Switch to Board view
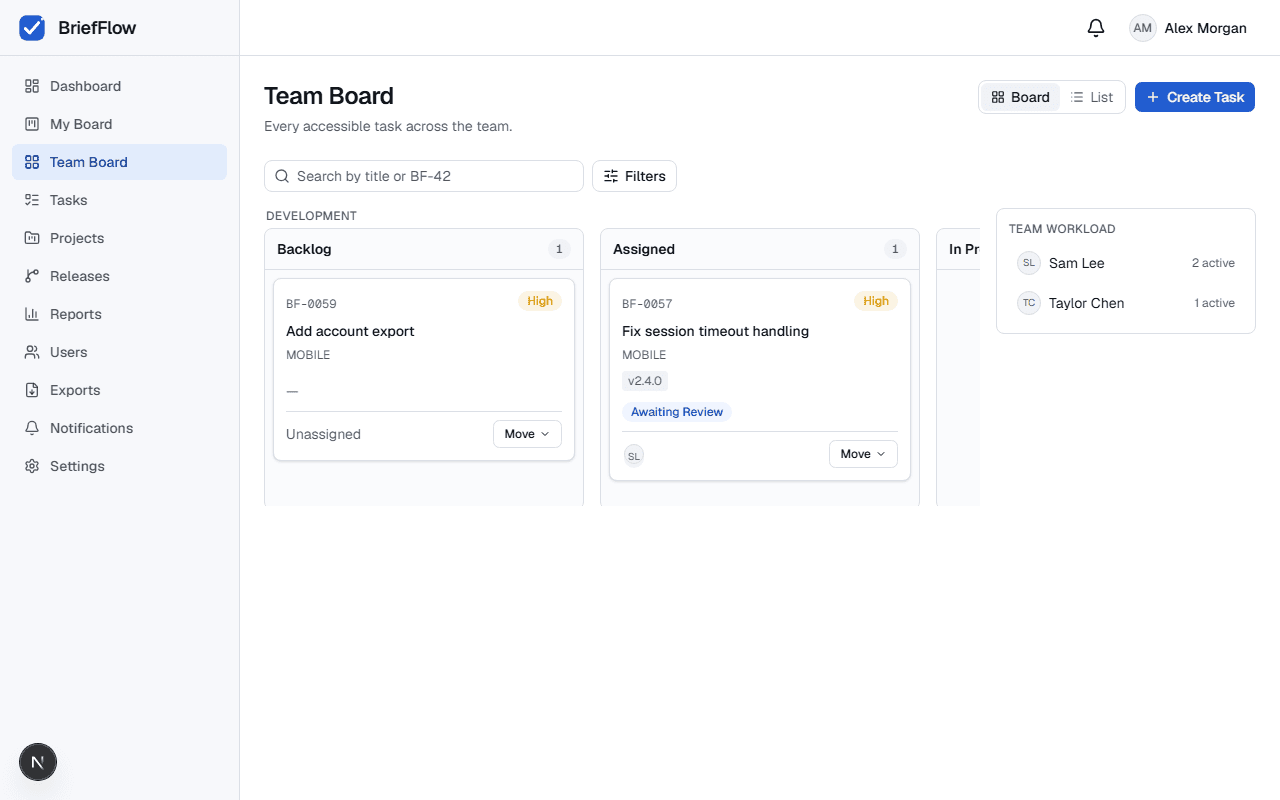 (1020, 97)
